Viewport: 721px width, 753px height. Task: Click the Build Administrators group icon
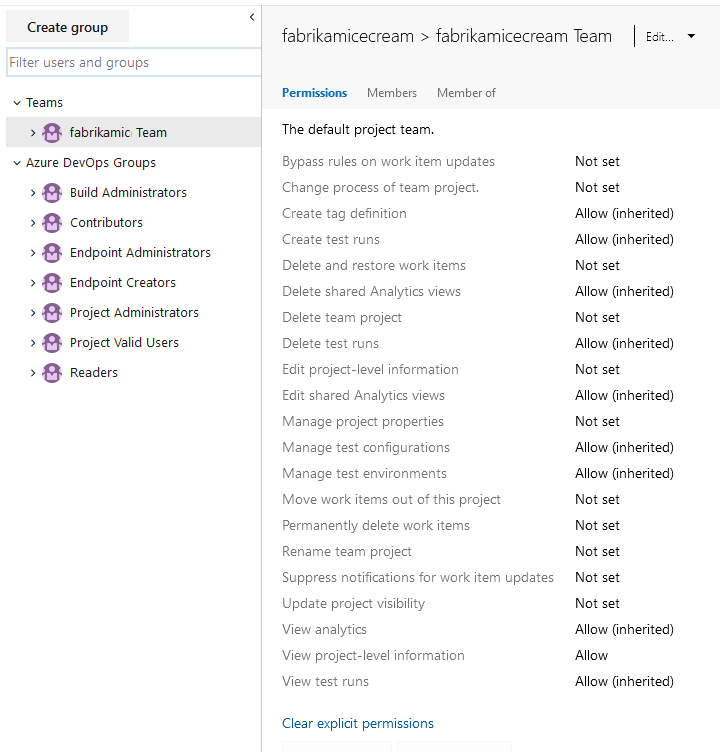click(52, 193)
